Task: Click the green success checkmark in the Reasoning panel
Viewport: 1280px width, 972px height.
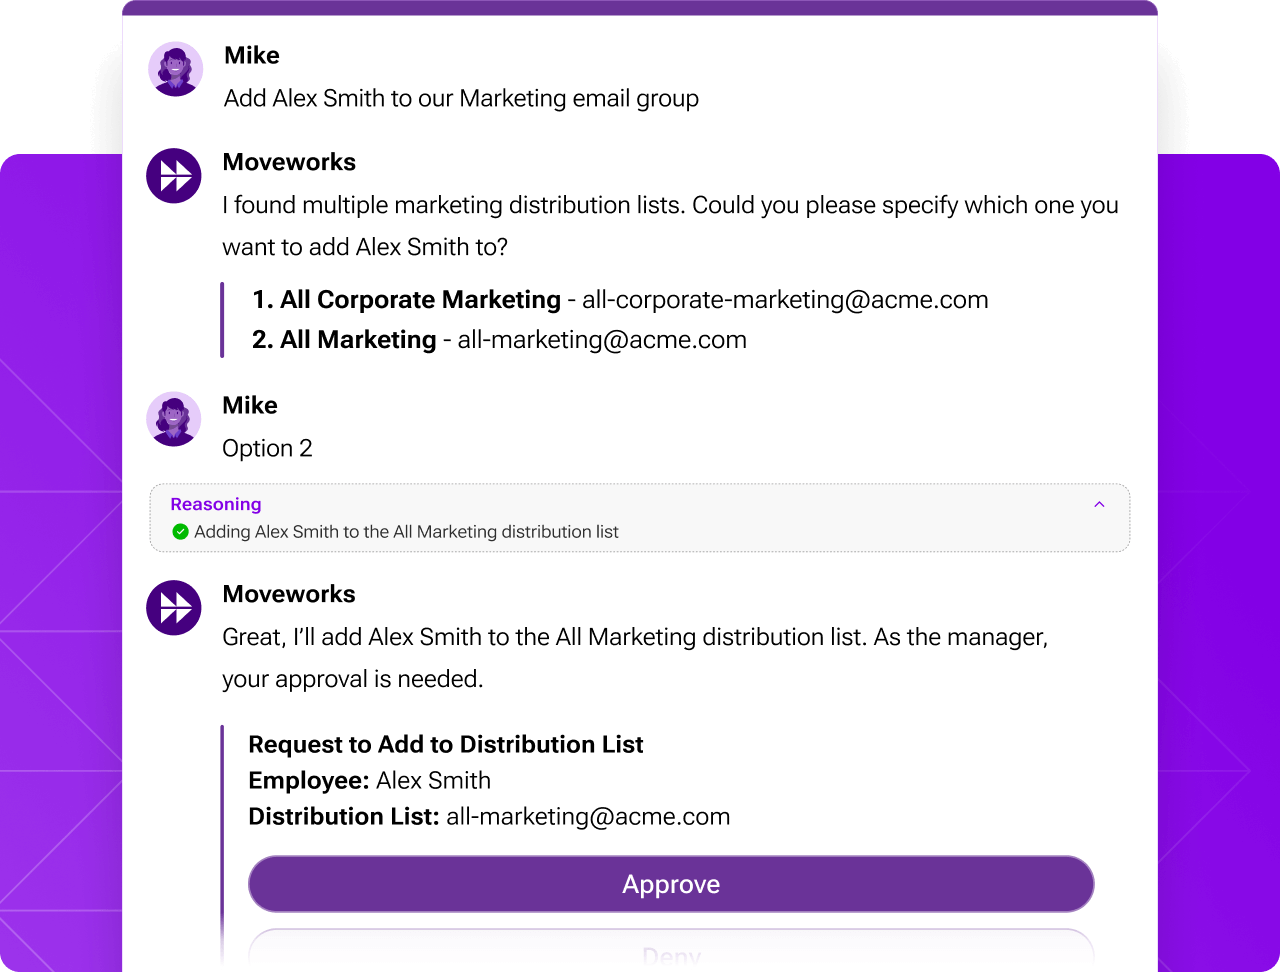Action: 180,532
